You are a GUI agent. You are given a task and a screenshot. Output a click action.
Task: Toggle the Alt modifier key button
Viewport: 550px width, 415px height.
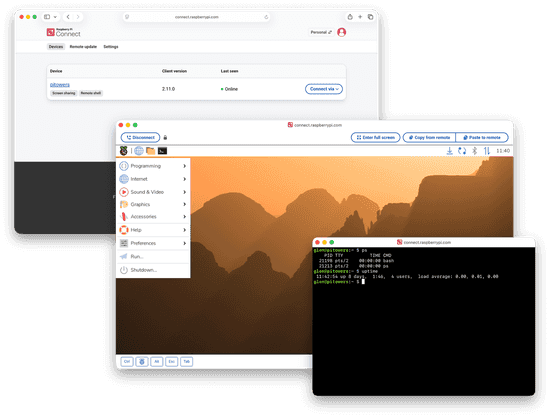(x=156, y=361)
